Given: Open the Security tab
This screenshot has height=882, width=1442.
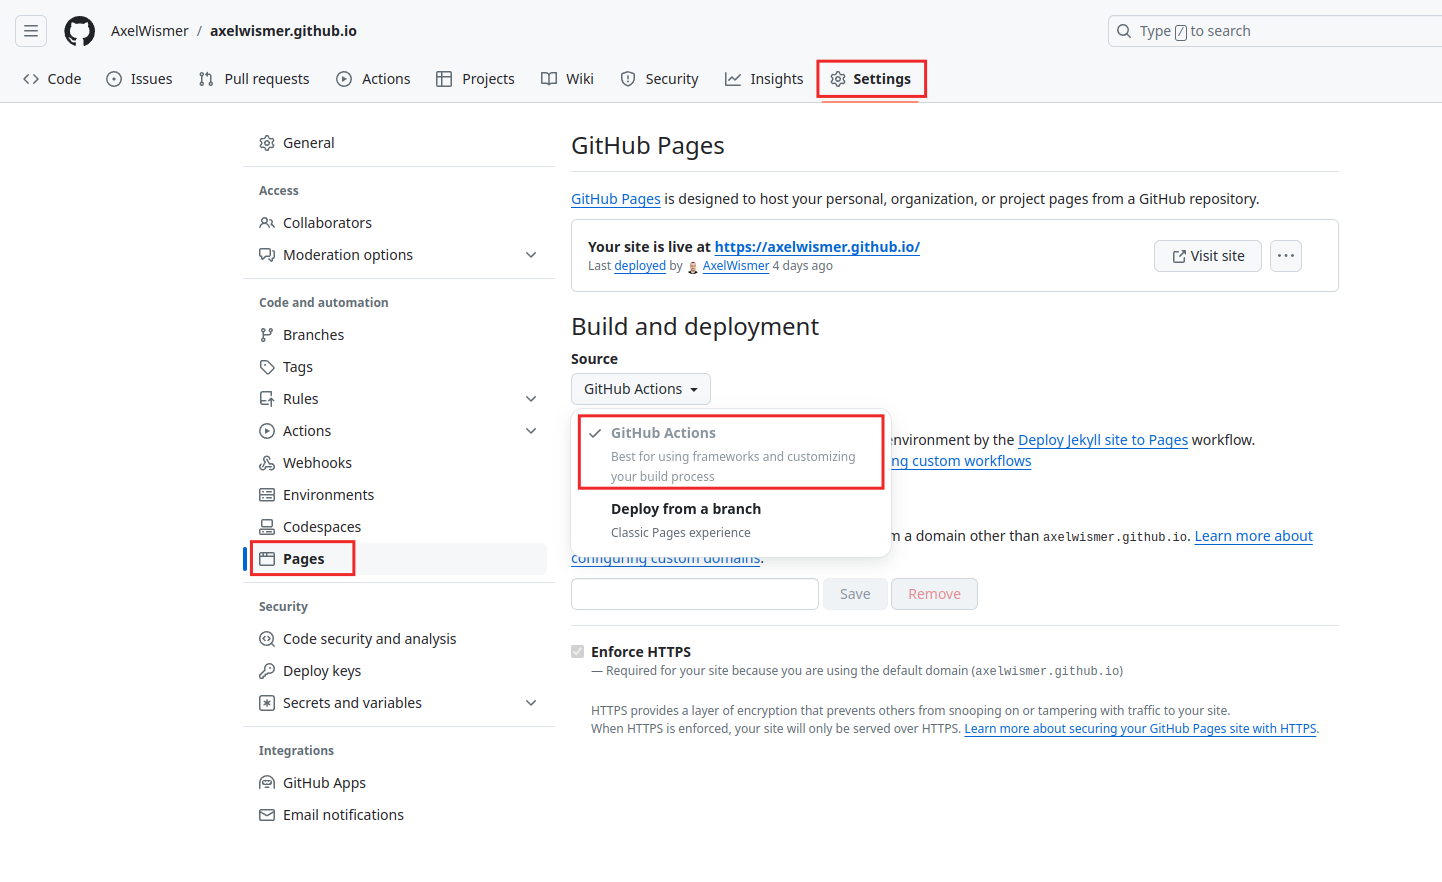Looking at the screenshot, I should [659, 79].
